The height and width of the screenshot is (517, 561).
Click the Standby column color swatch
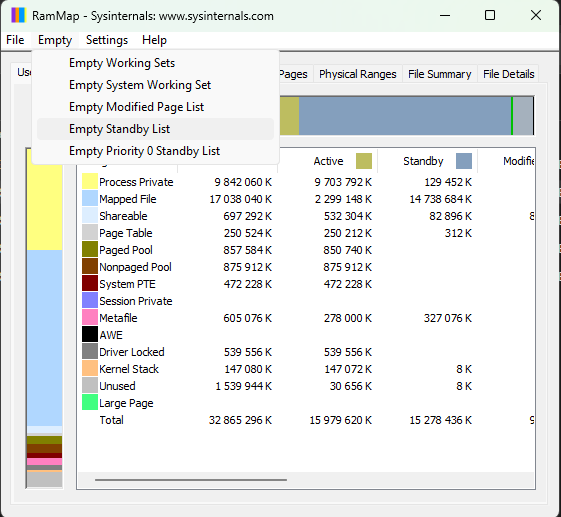464,161
